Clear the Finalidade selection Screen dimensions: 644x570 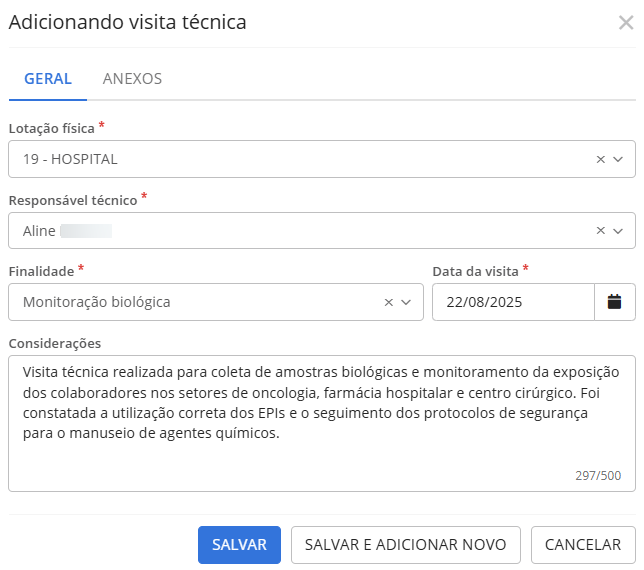pos(389,302)
